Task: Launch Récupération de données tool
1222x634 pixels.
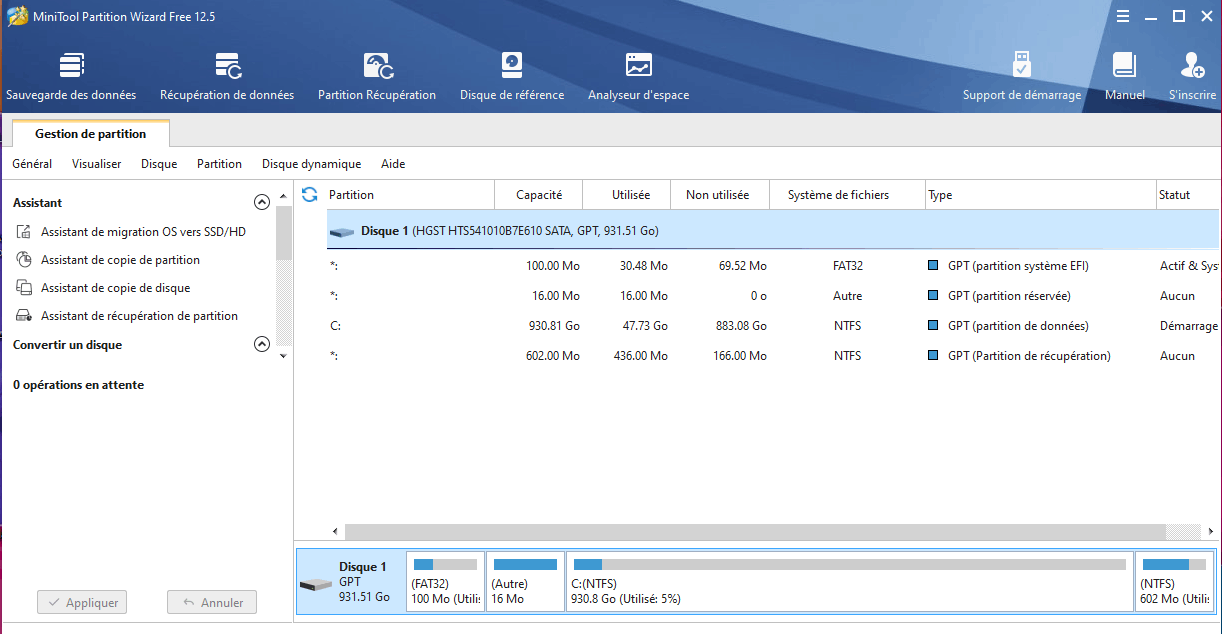Action: 227,76
